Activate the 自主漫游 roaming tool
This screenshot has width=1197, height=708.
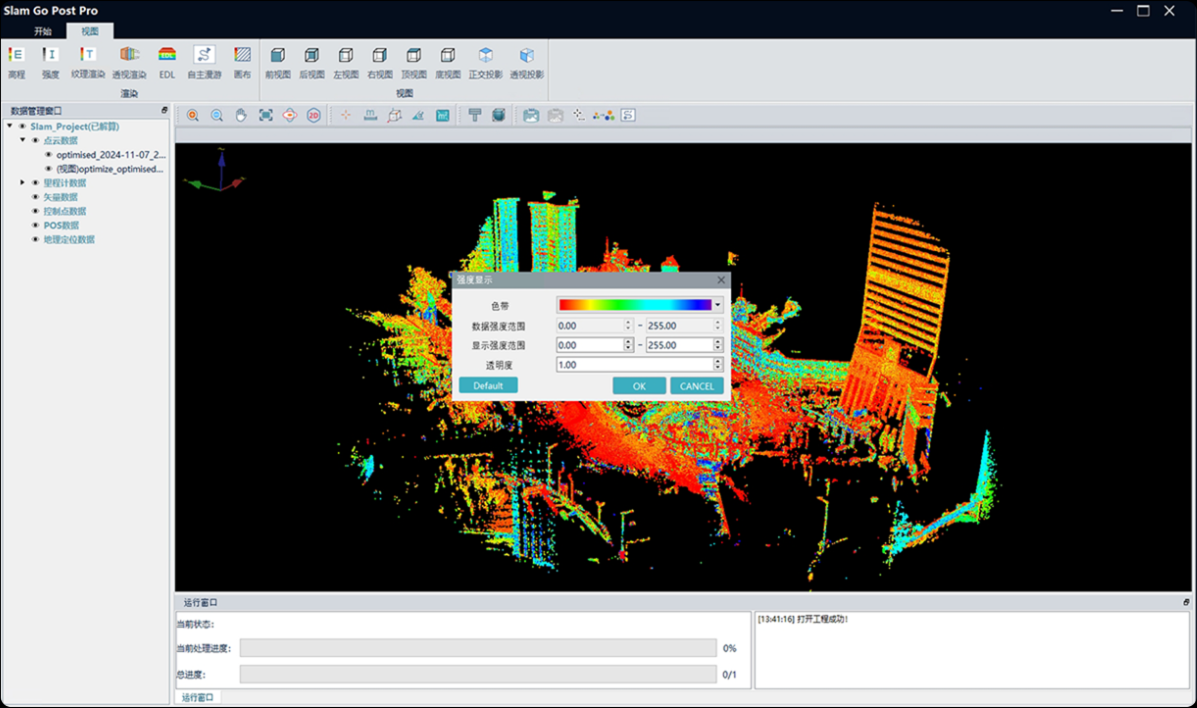point(204,56)
